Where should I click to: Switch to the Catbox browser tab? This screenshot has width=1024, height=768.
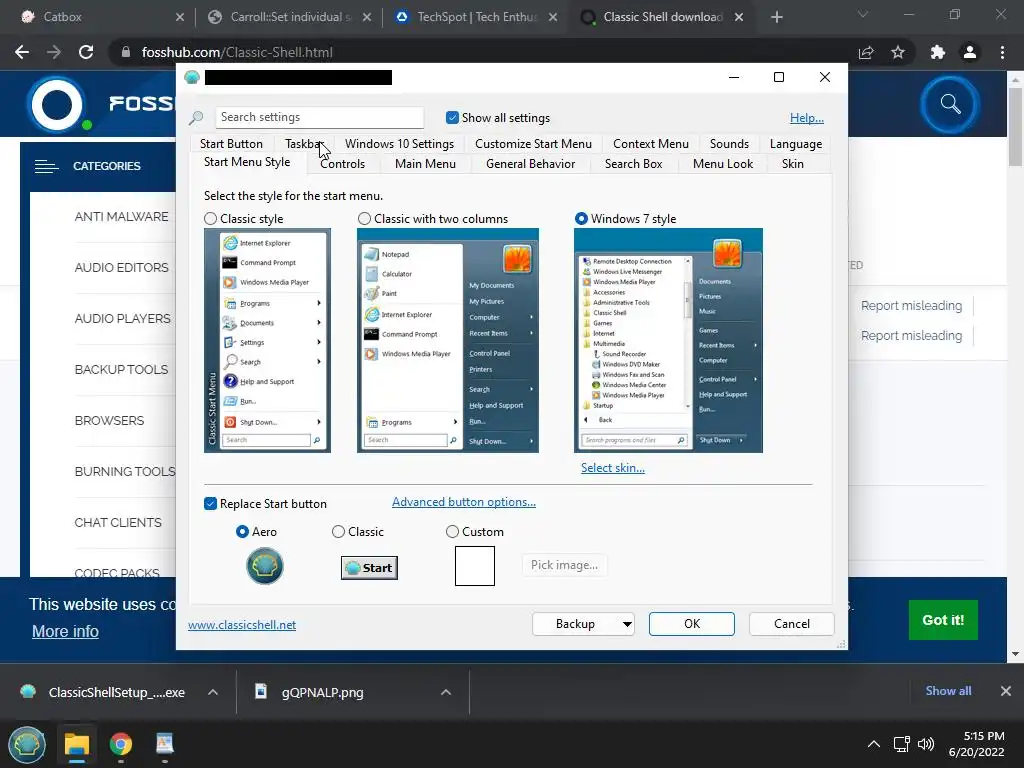point(97,17)
